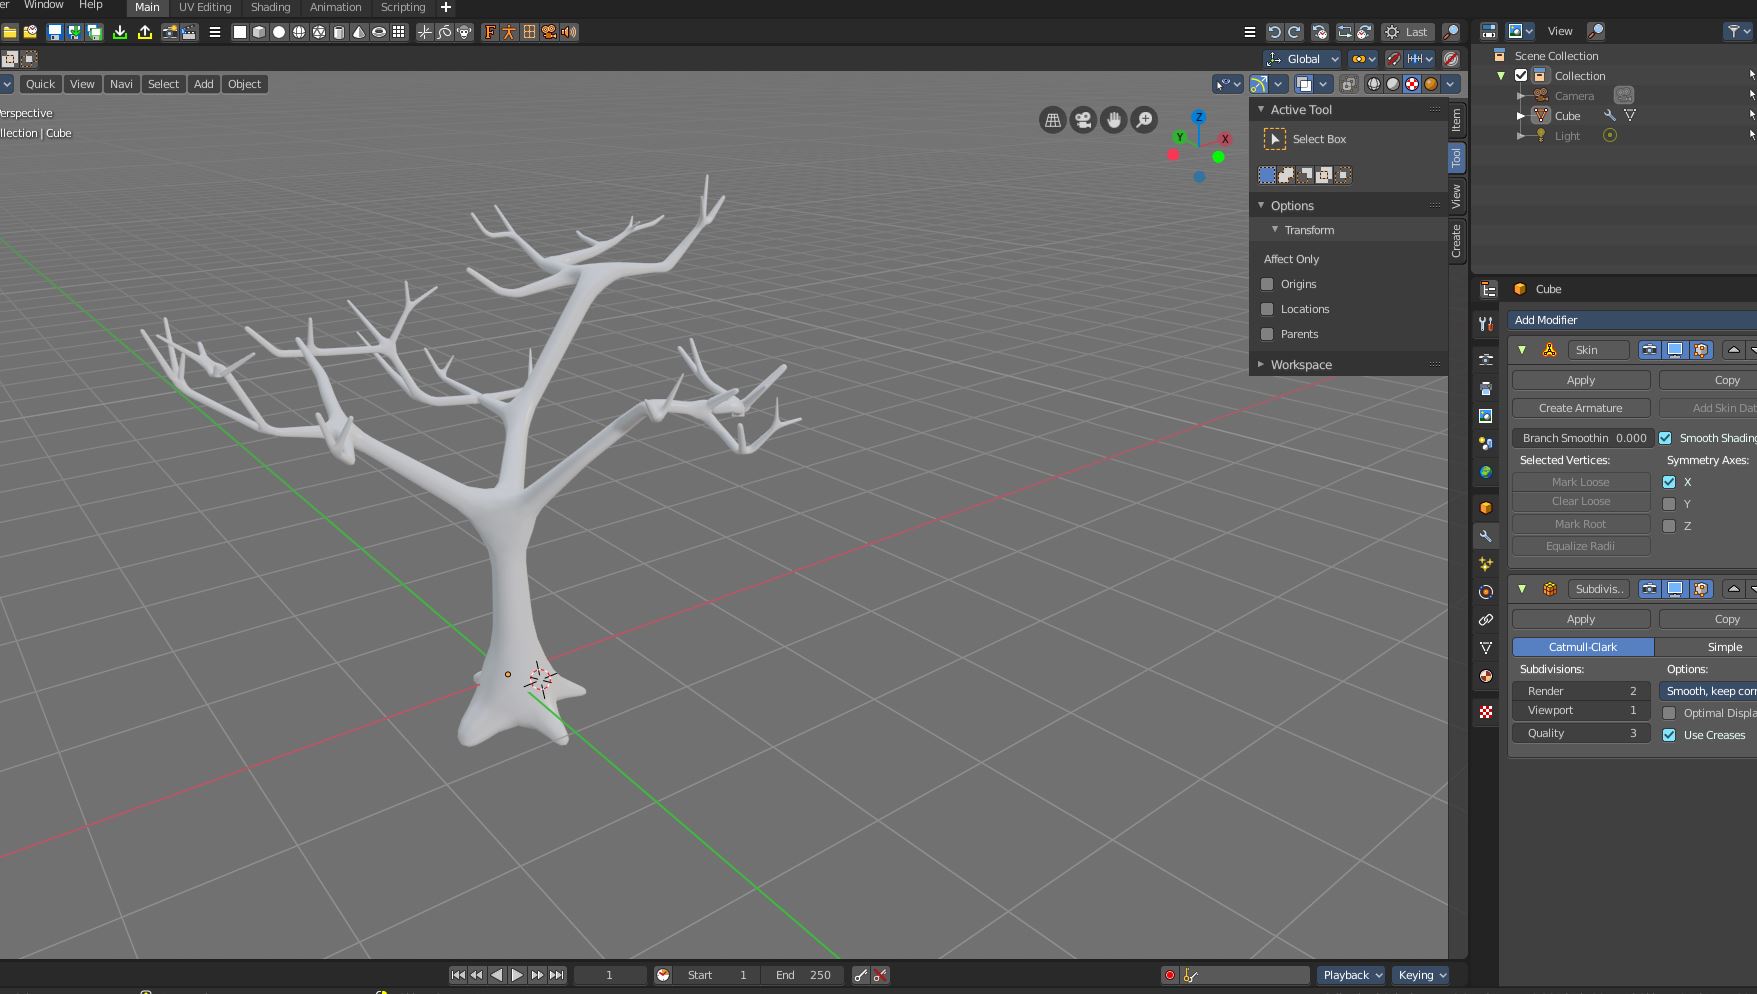This screenshot has width=1757, height=994.
Task: Click the magnifier search icon beside Last
Action: tap(1451, 32)
